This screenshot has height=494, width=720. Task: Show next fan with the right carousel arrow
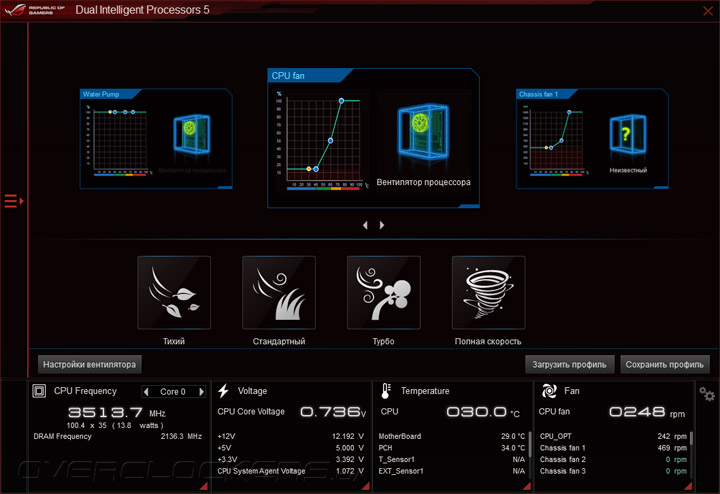click(x=382, y=225)
